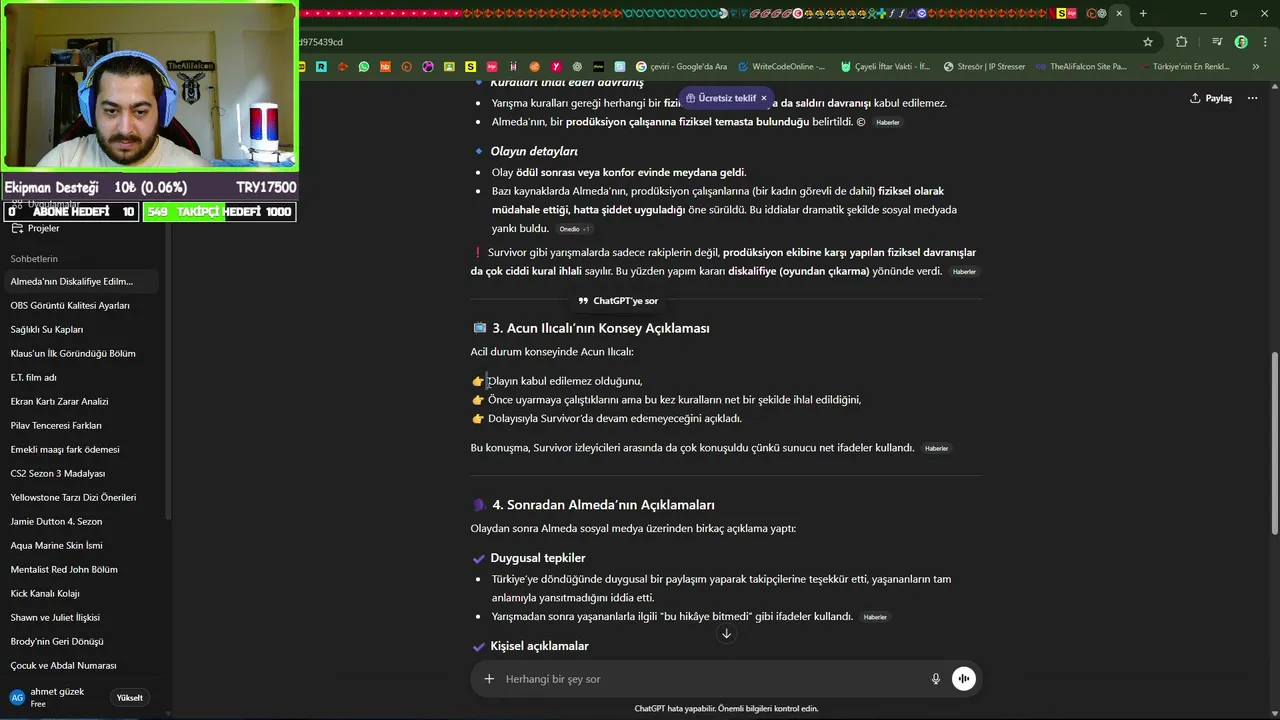Open the CS2 Sezon 3 Madalyası chat

pyautogui.click(x=80, y=473)
